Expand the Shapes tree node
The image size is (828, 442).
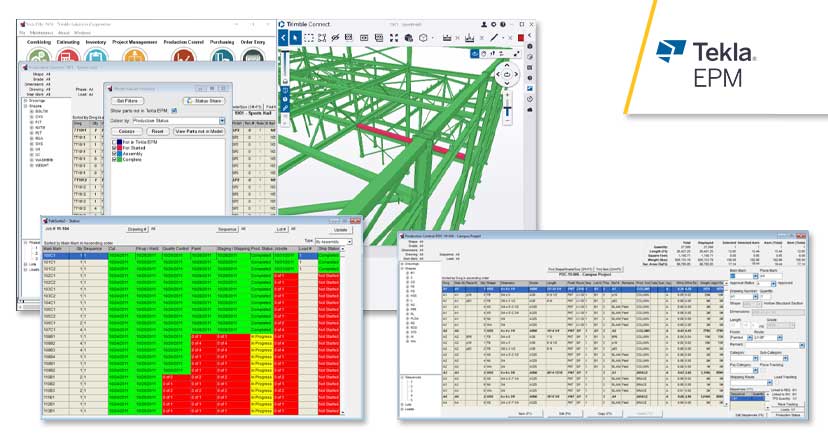click(25, 106)
